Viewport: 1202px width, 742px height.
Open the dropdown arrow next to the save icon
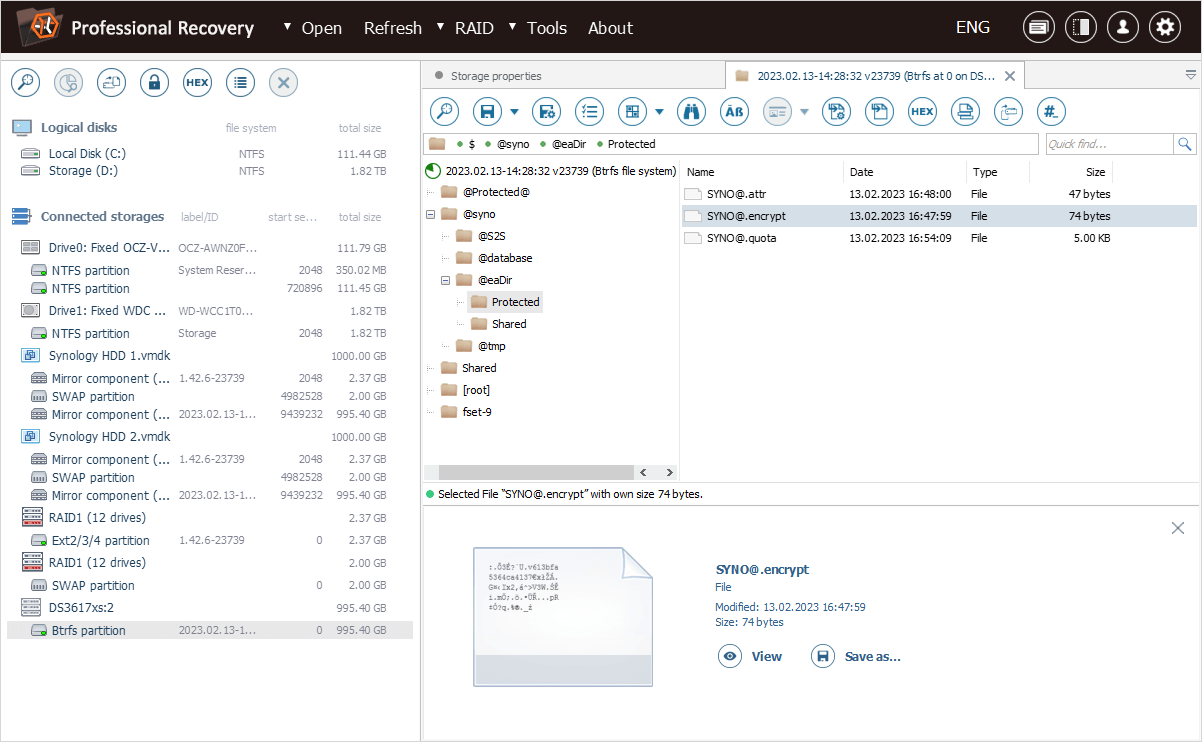click(515, 112)
